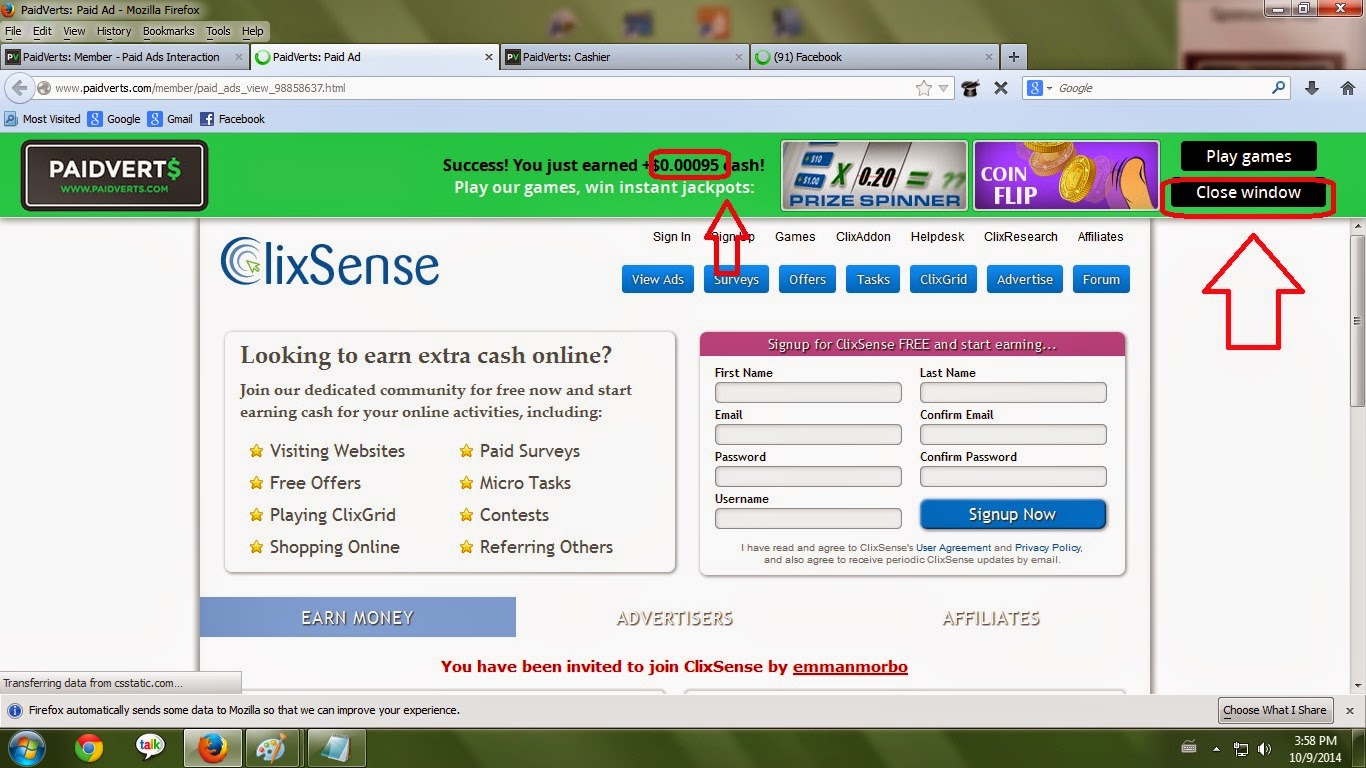
Task: Click the search magnifier icon
Action: click(x=1278, y=88)
